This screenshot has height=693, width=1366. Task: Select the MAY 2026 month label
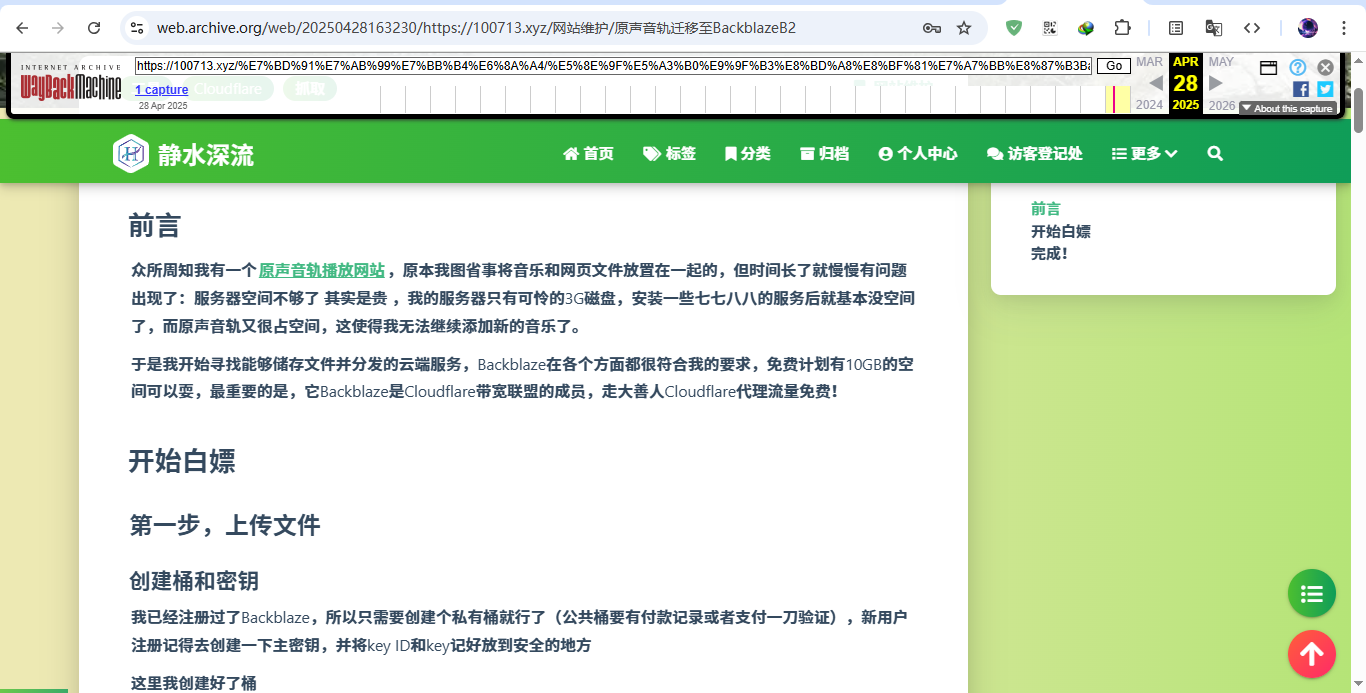click(x=1221, y=62)
